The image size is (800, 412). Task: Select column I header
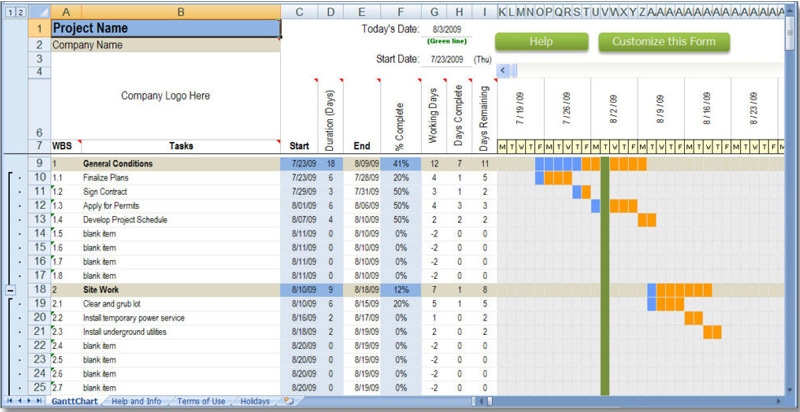[x=484, y=12]
